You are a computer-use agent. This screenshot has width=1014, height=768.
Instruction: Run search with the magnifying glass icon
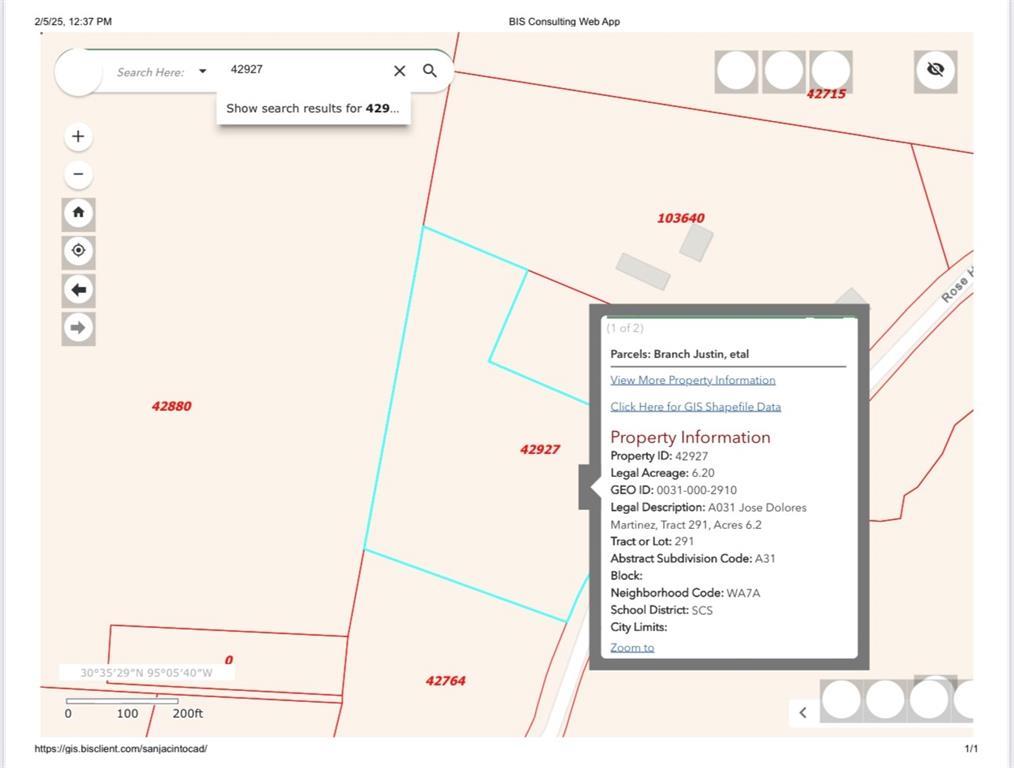(429, 71)
